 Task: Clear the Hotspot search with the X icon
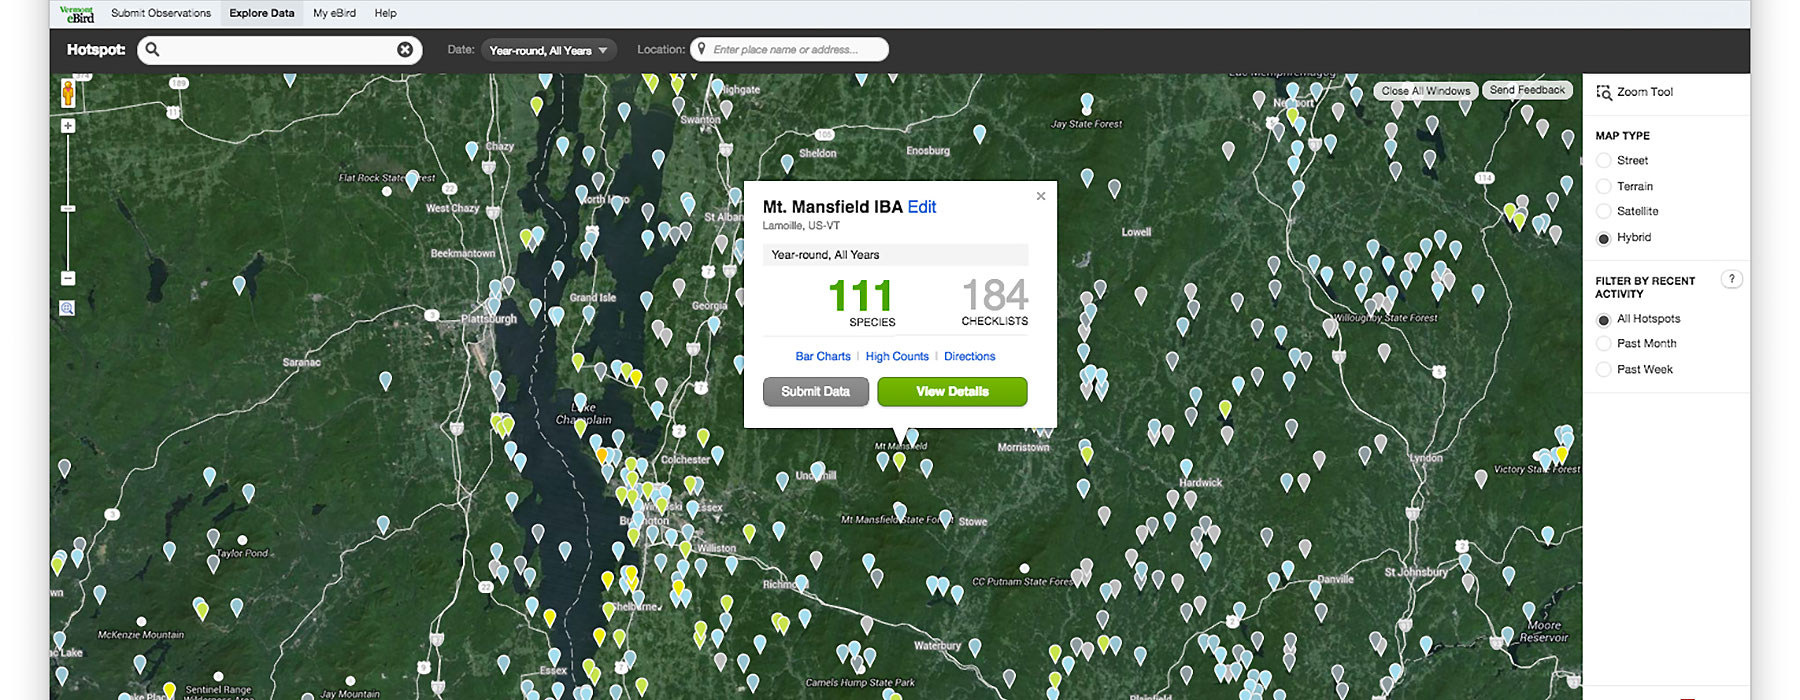[405, 50]
